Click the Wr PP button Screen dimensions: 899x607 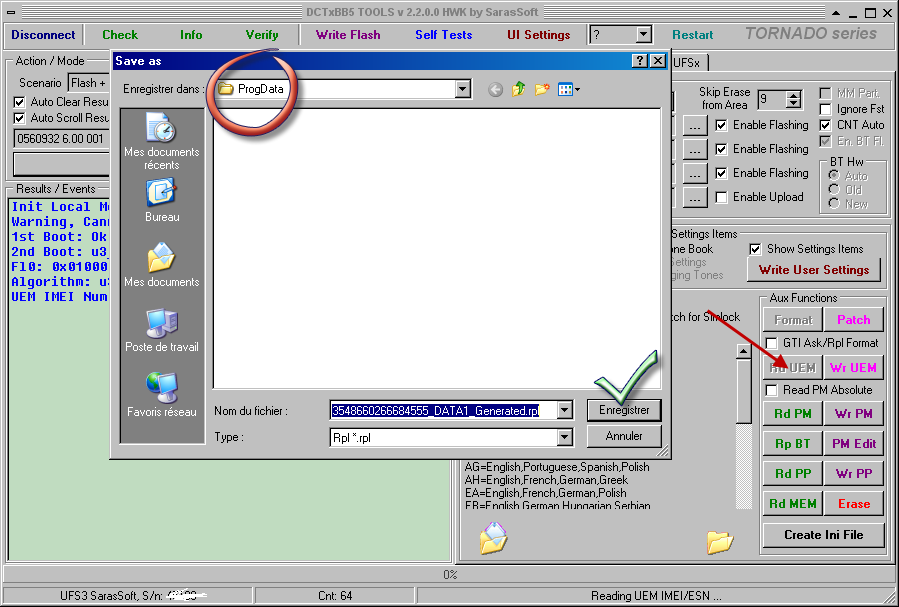tap(854, 473)
